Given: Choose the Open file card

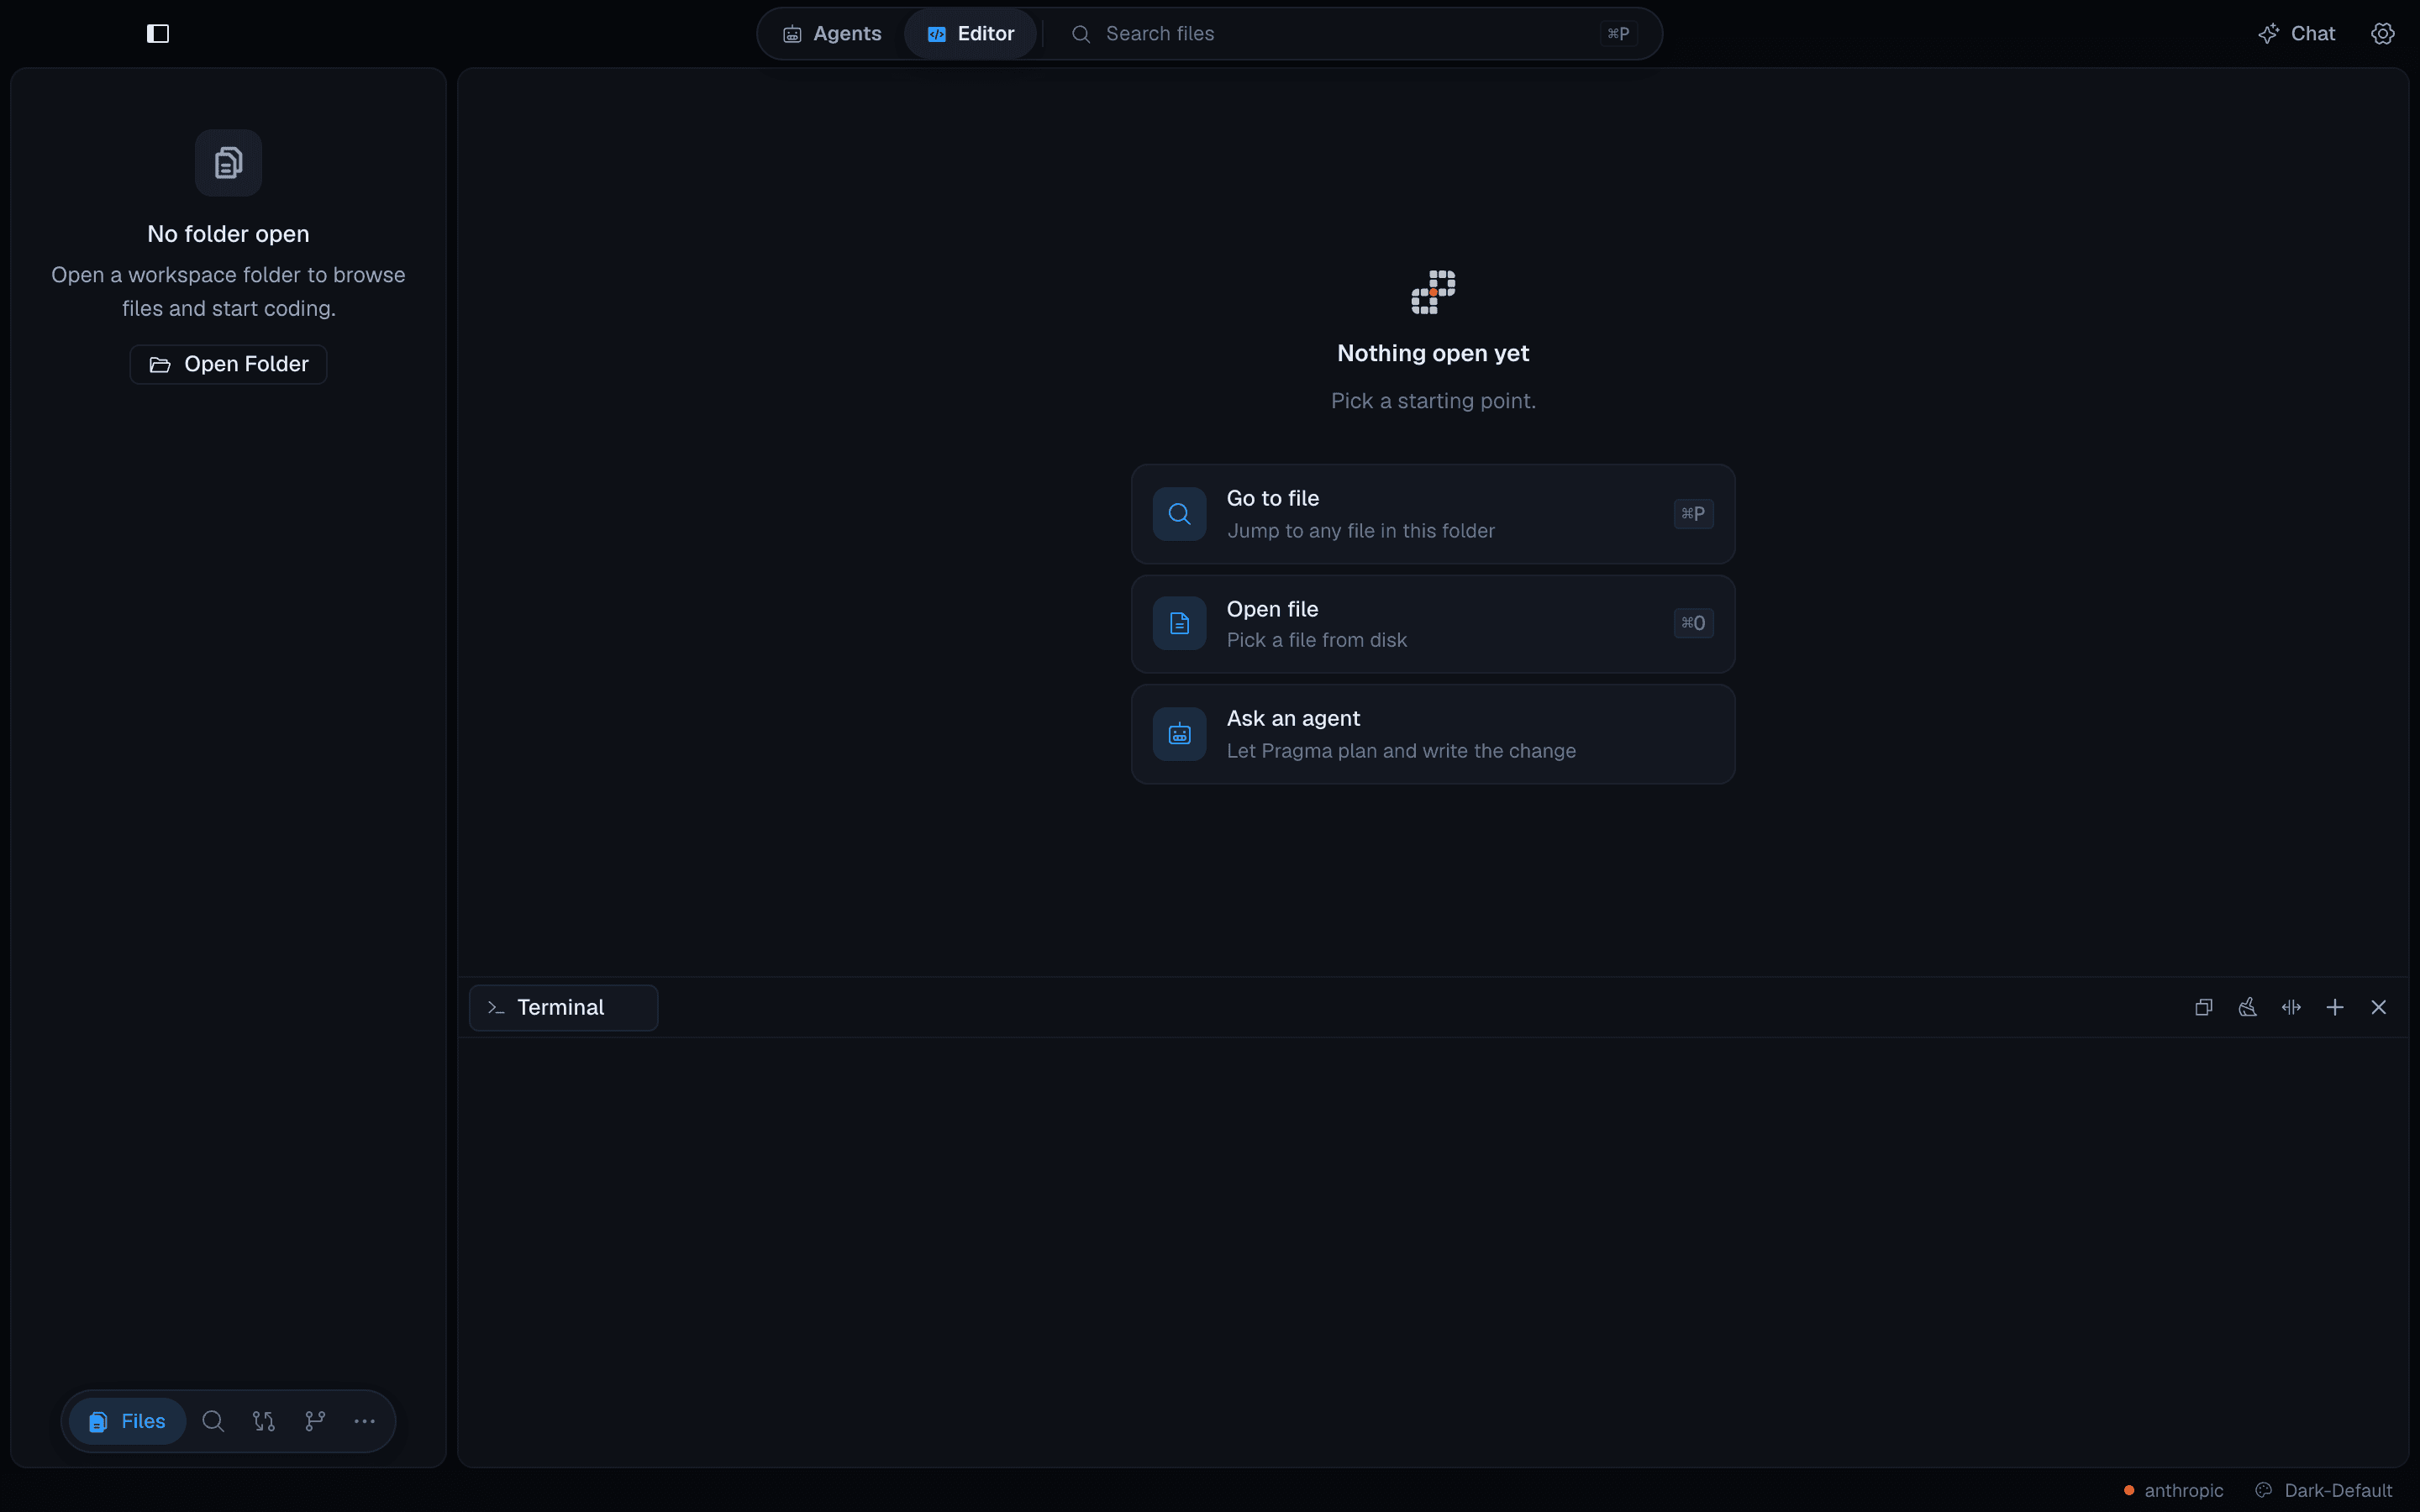Looking at the screenshot, I should [x=1432, y=624].
